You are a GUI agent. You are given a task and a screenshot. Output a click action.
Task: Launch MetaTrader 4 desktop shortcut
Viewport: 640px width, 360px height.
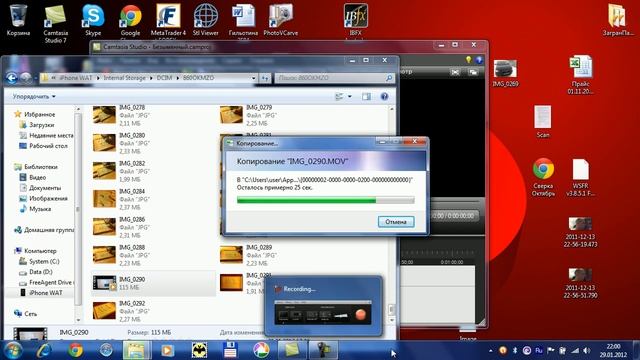[168, 20]
